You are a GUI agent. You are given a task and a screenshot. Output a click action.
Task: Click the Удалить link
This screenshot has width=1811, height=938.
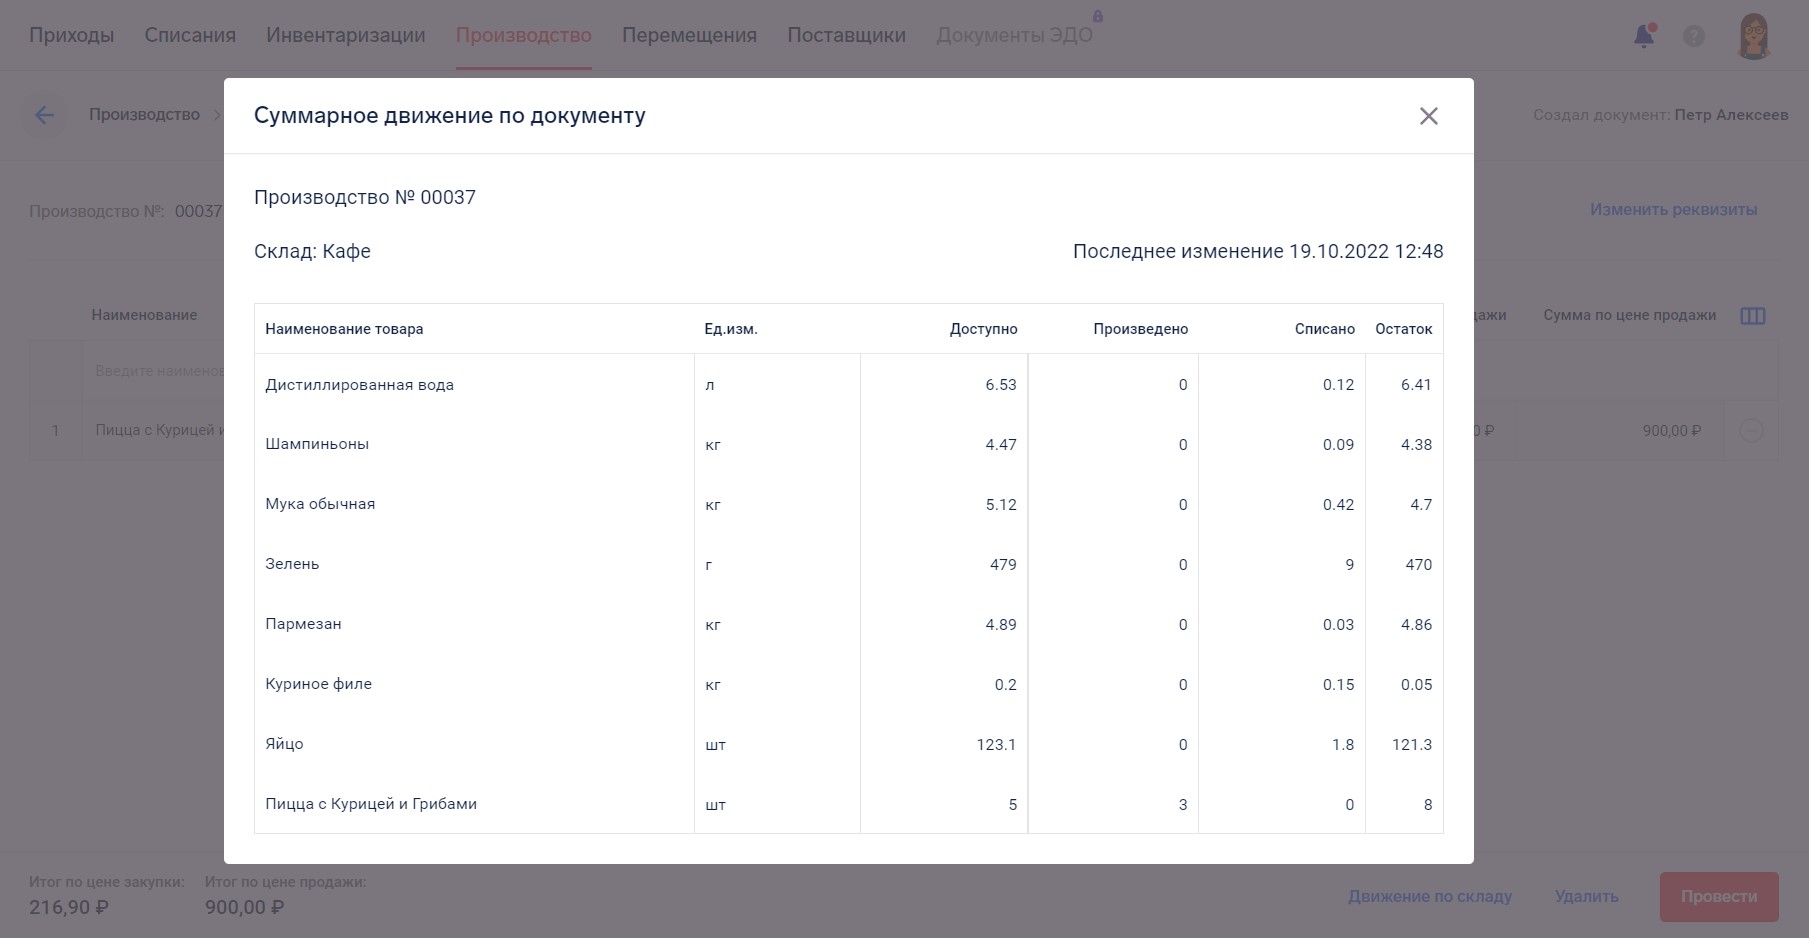pos(1586,897)
